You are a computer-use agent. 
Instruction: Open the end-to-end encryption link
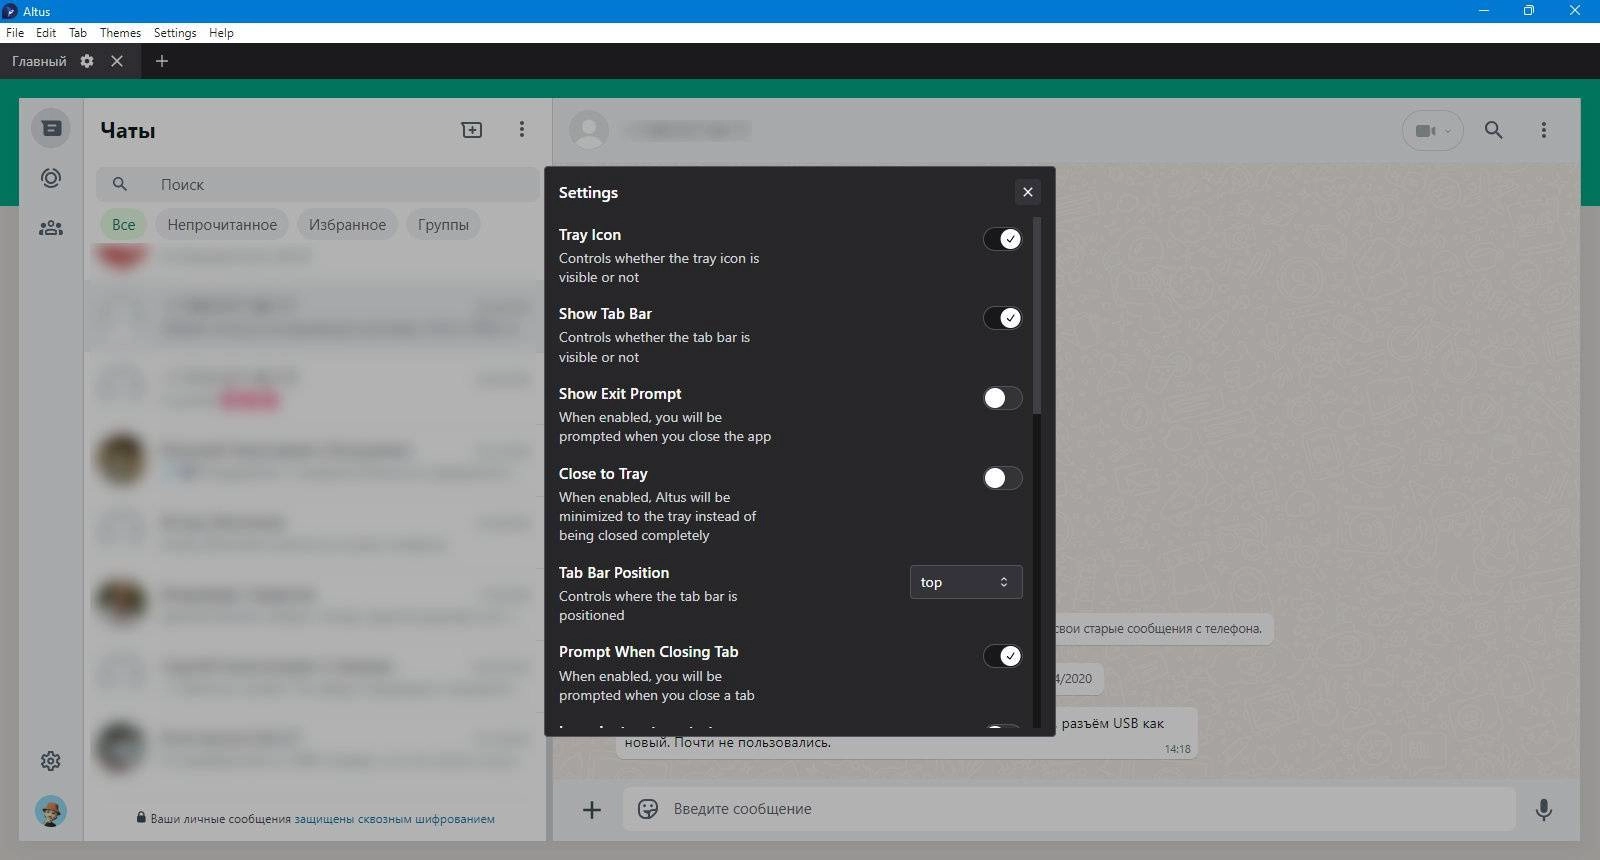394,818
